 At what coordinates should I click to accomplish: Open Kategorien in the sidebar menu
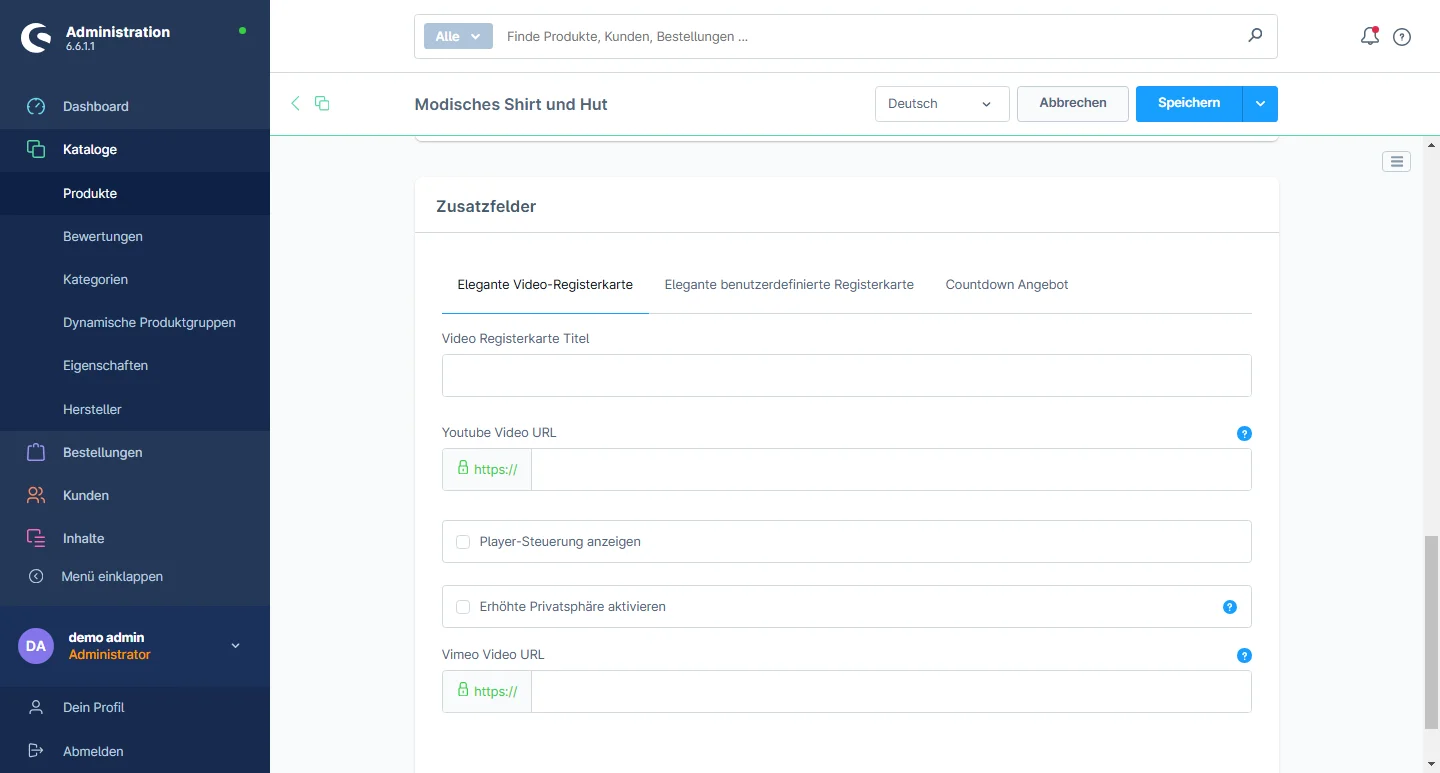pos(95,280)
